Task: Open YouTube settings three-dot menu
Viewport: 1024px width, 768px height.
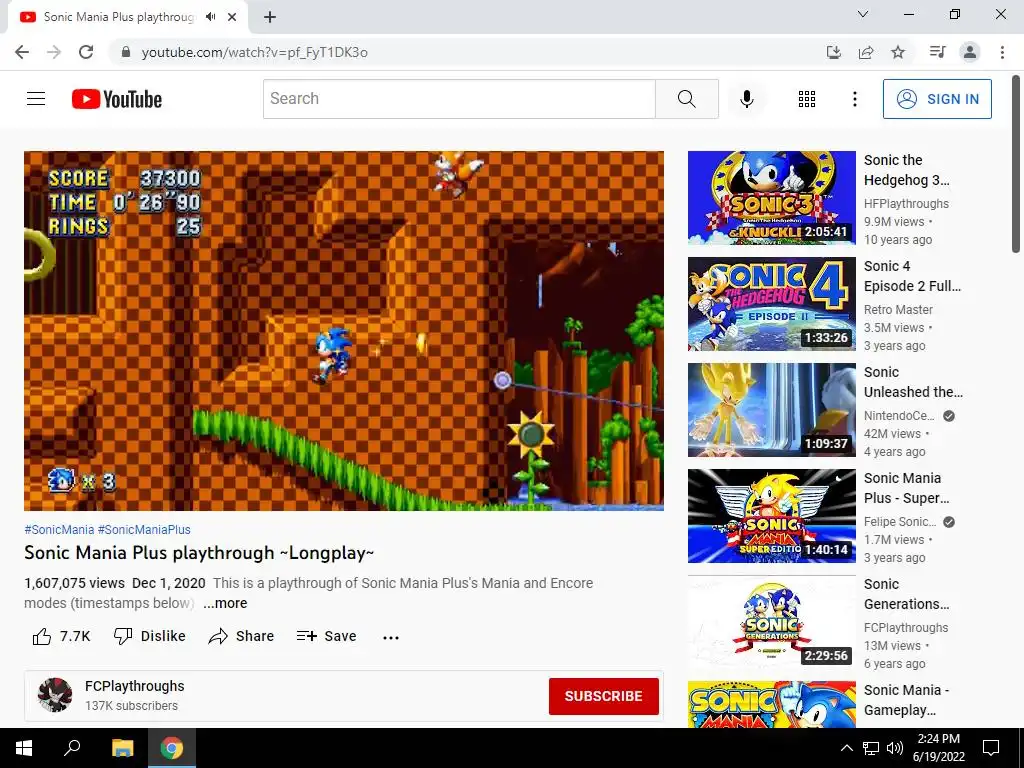Action: (x=854, y=99)
